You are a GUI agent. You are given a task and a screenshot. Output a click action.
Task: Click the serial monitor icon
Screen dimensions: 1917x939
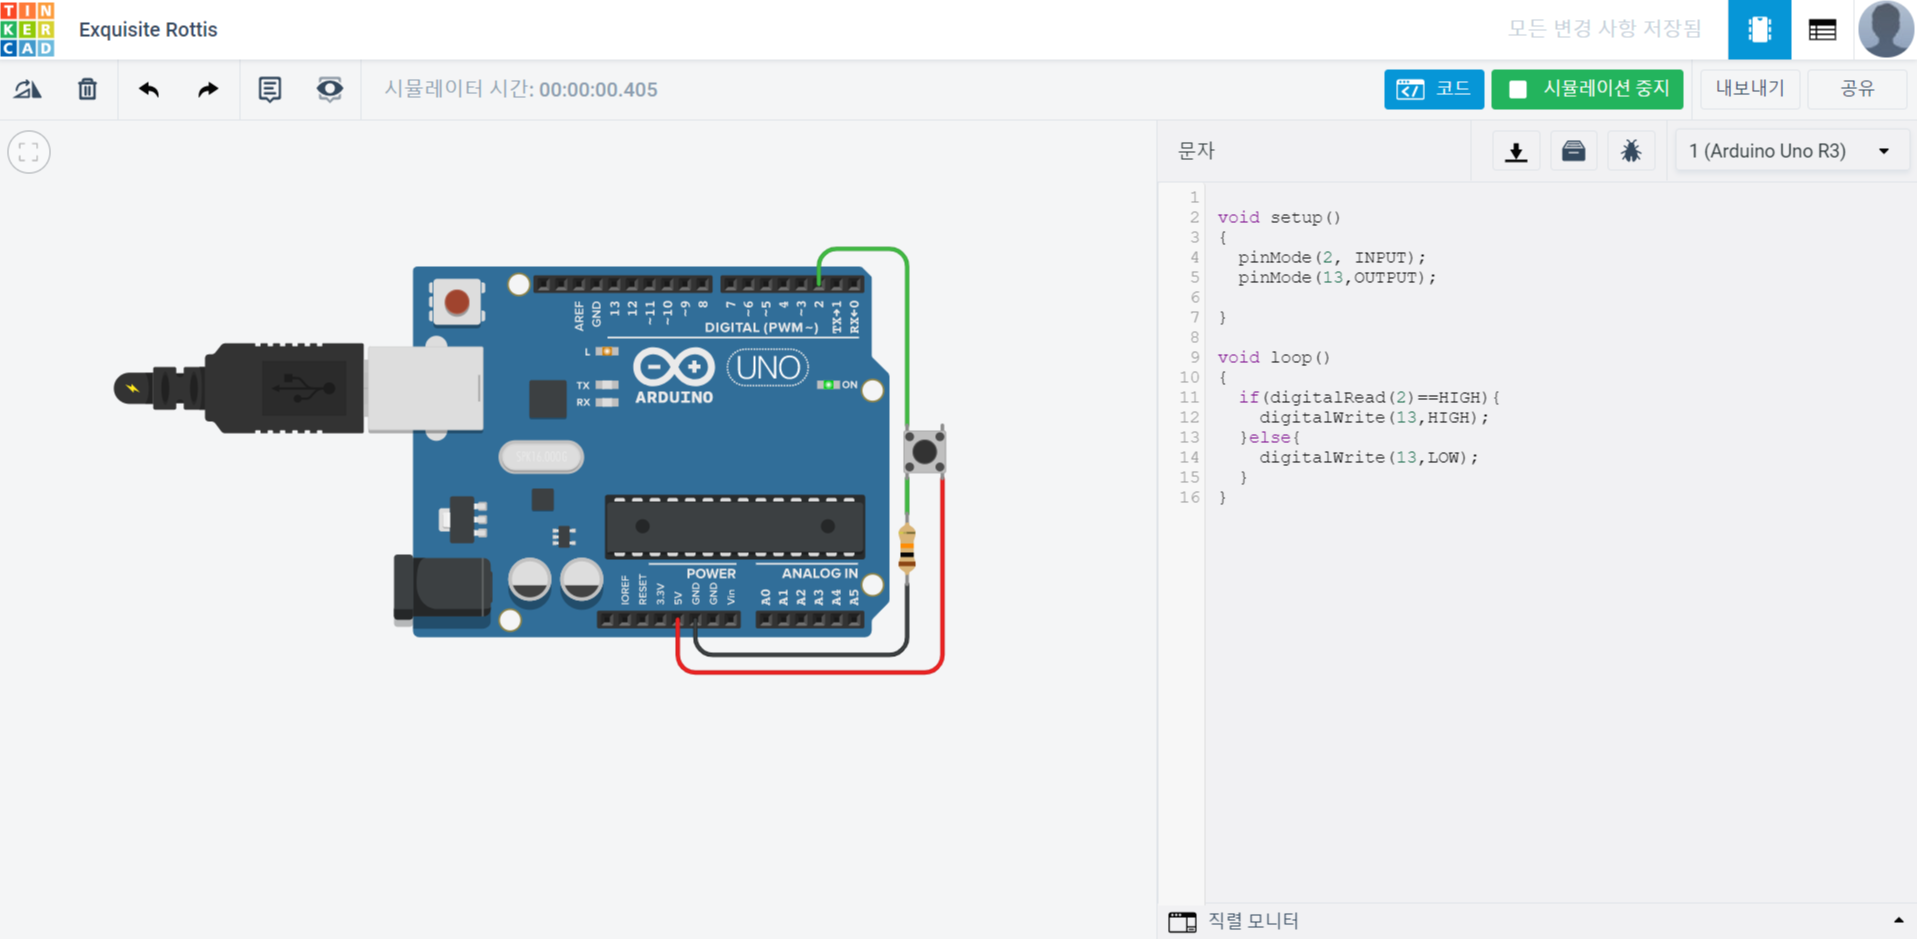coord(1182,921)
